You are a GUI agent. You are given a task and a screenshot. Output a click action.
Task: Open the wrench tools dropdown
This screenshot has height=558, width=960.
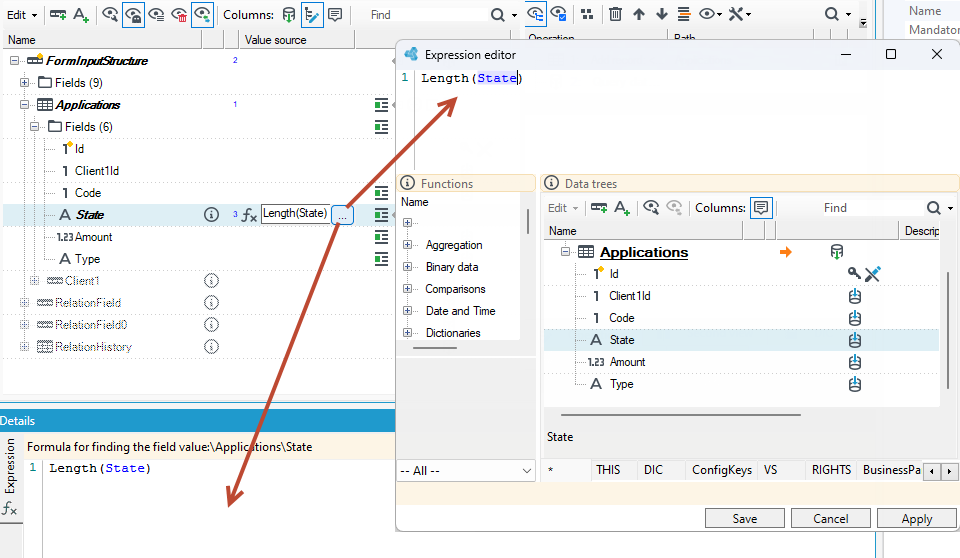[x=740, y=15]
